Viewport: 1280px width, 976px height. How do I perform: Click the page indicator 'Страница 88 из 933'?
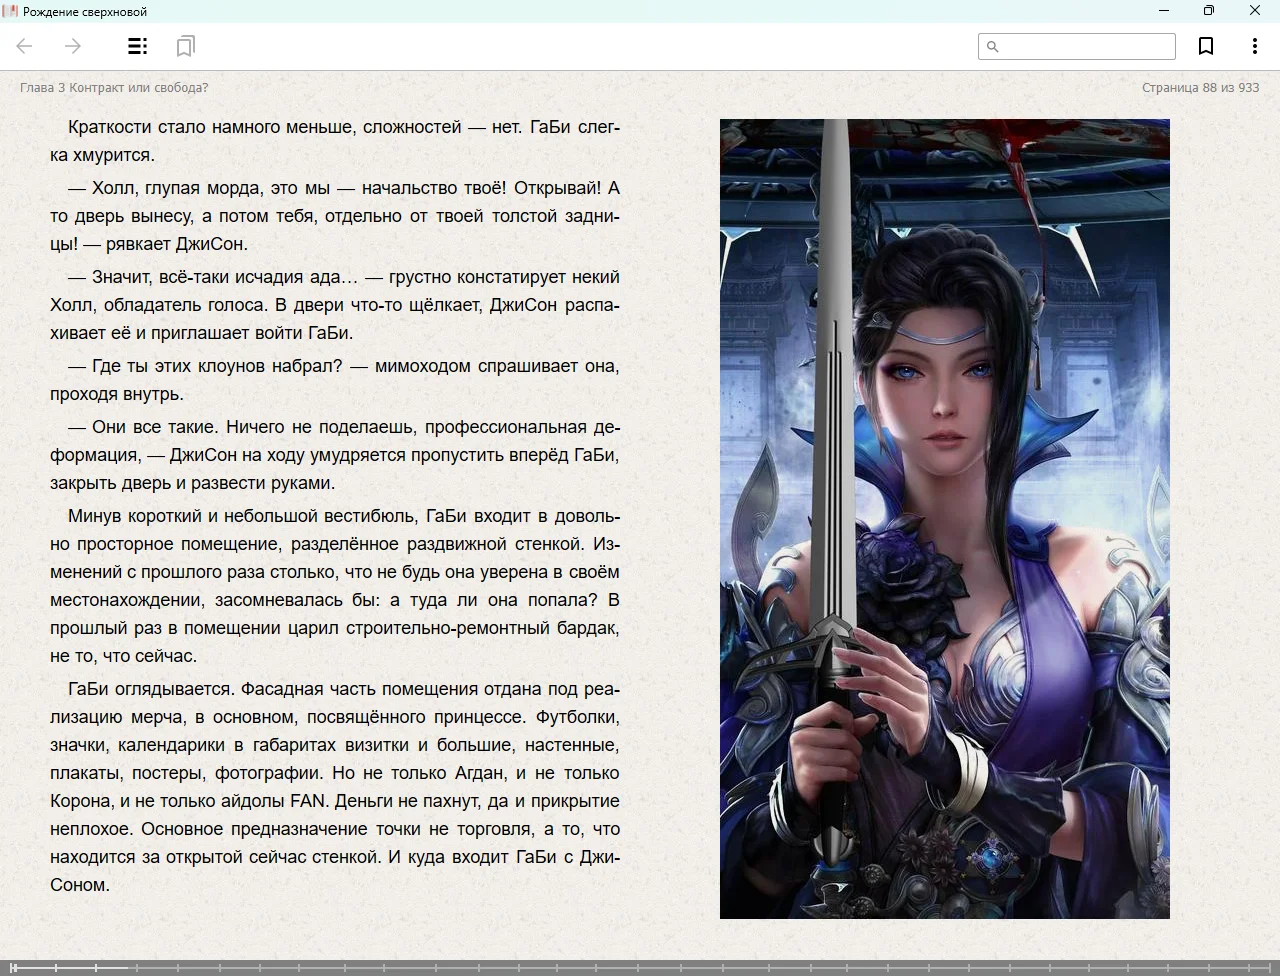(1200, 88)
